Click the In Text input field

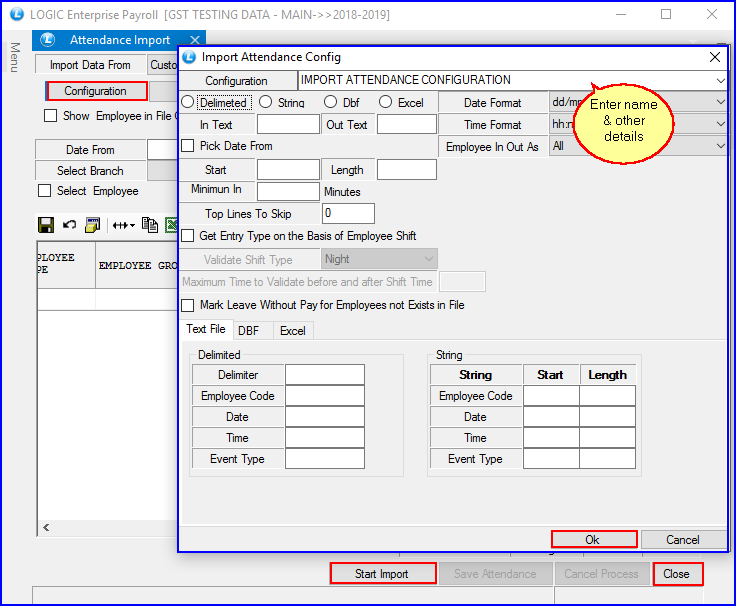pyautogui.click(x=288, y=124)
